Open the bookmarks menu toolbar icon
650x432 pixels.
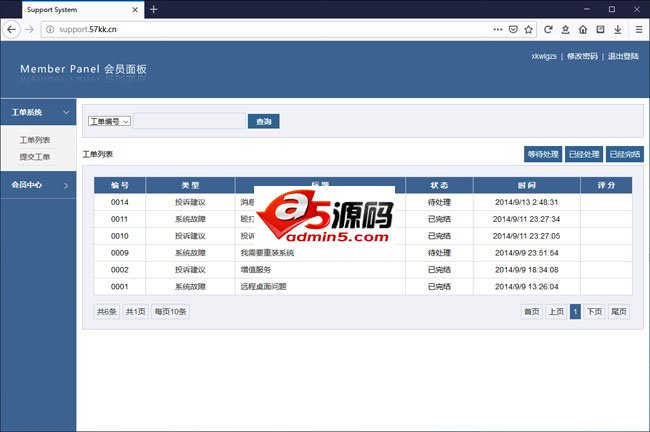[565, 29]
